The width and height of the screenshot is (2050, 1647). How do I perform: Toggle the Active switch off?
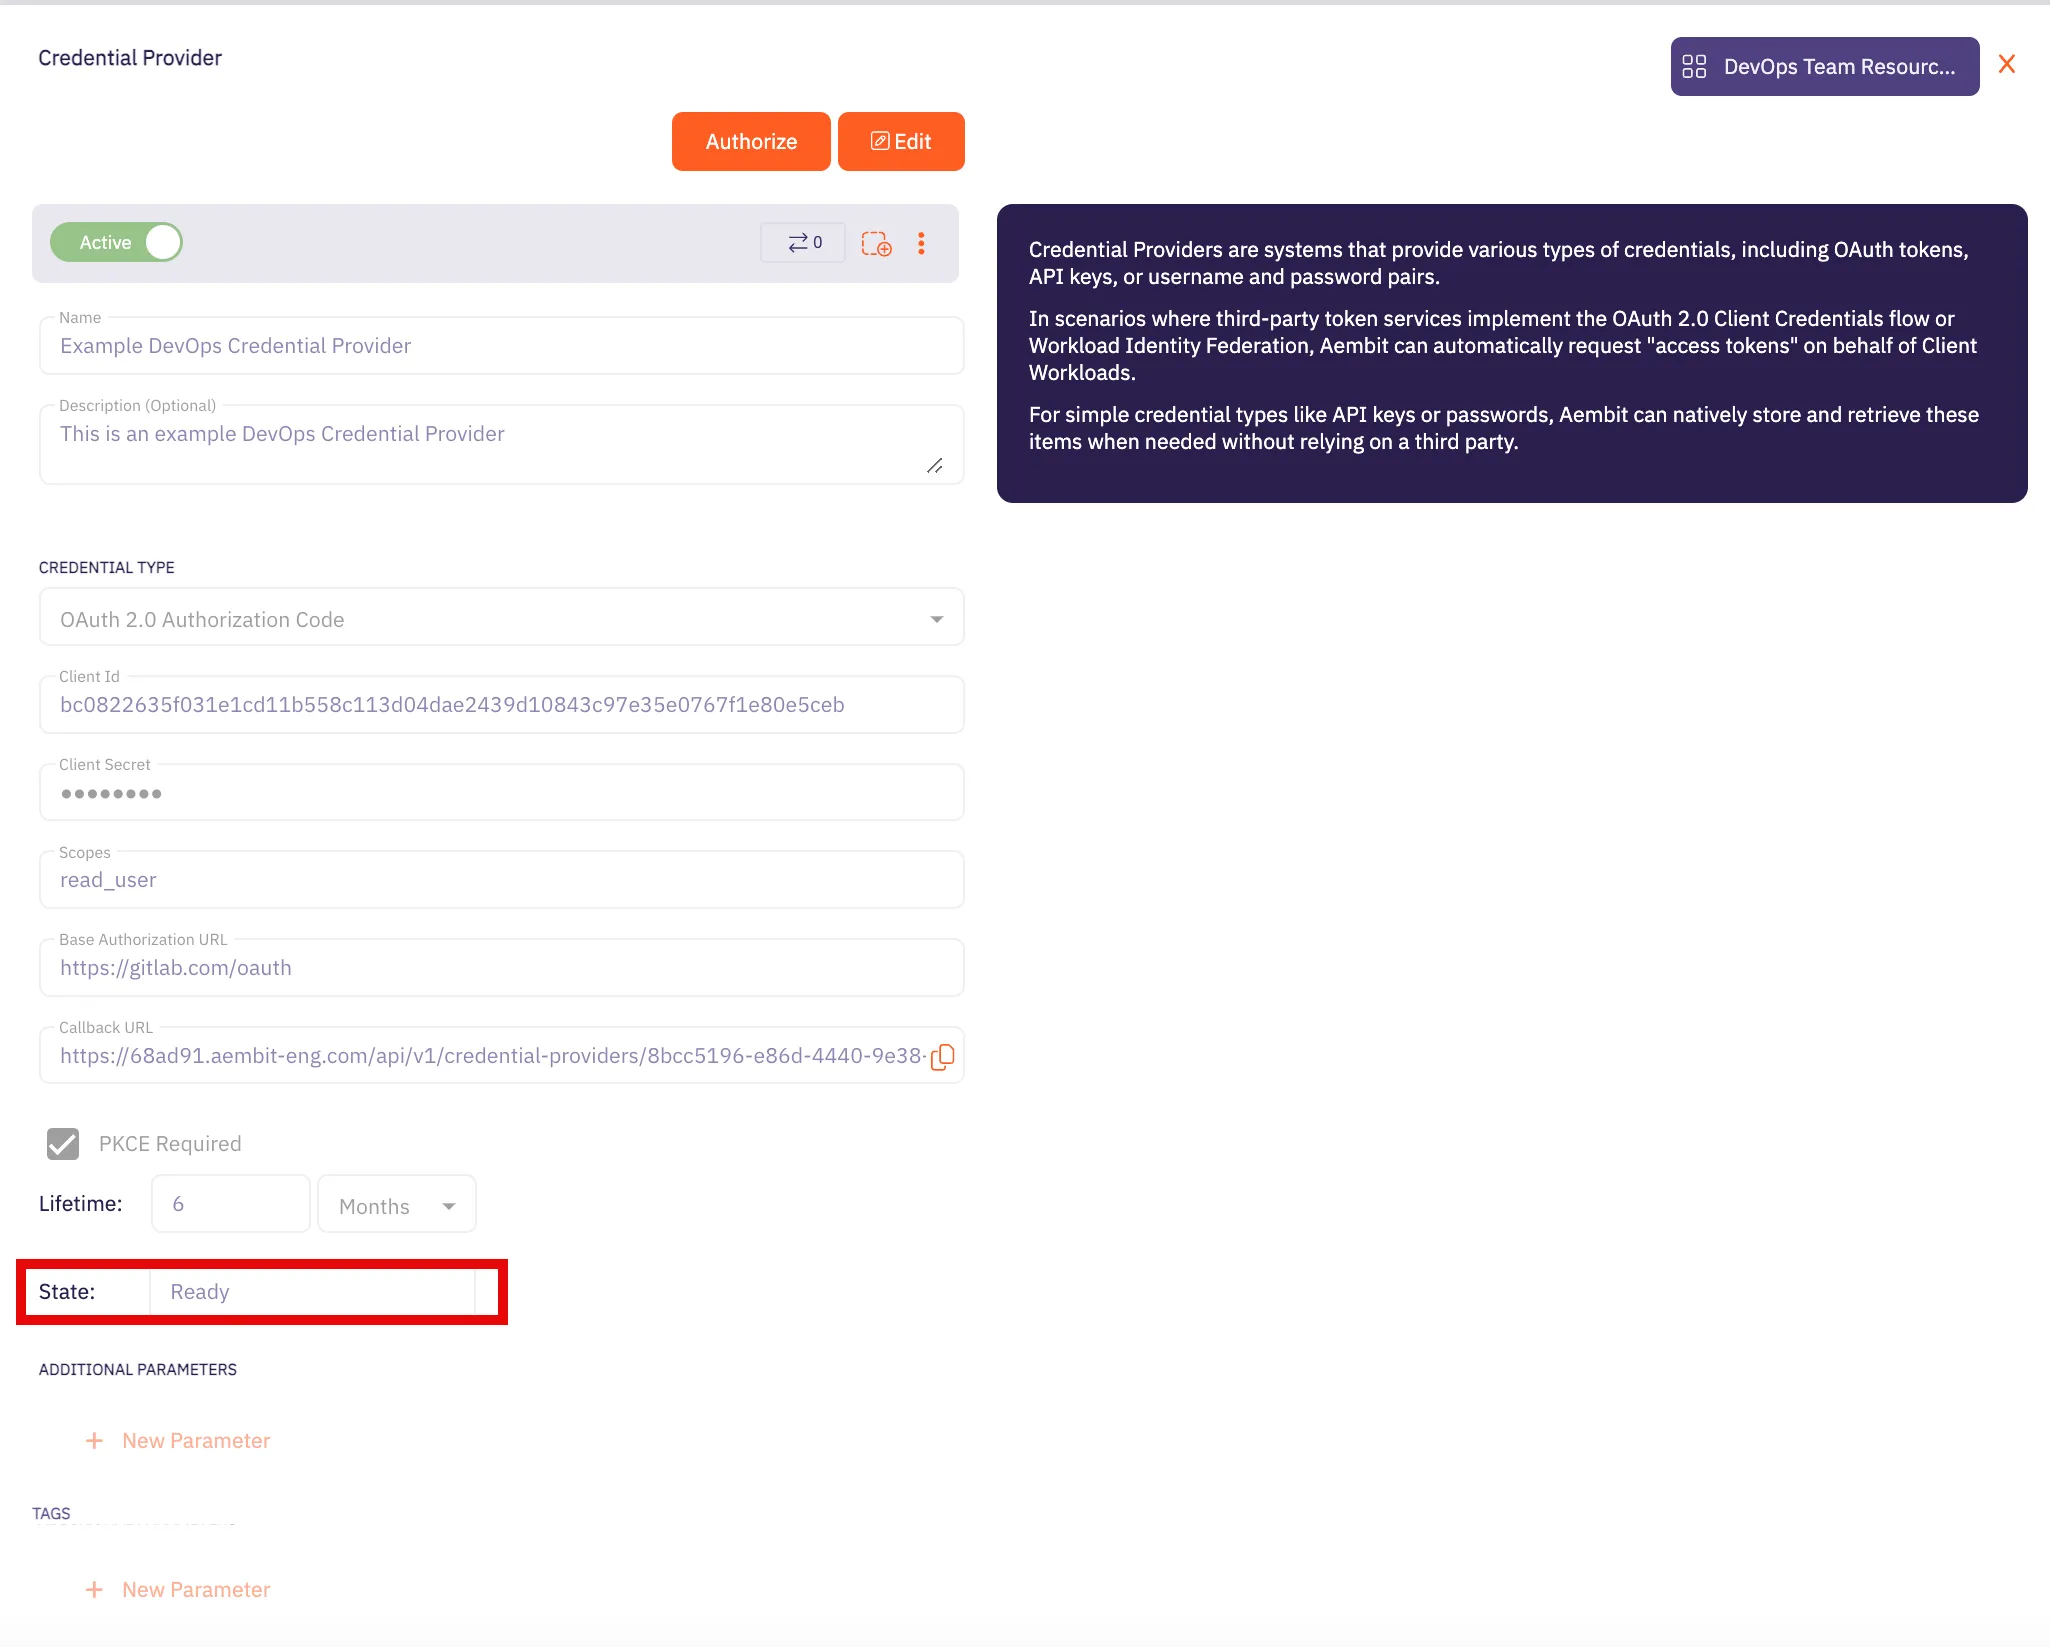click(117, 243)
